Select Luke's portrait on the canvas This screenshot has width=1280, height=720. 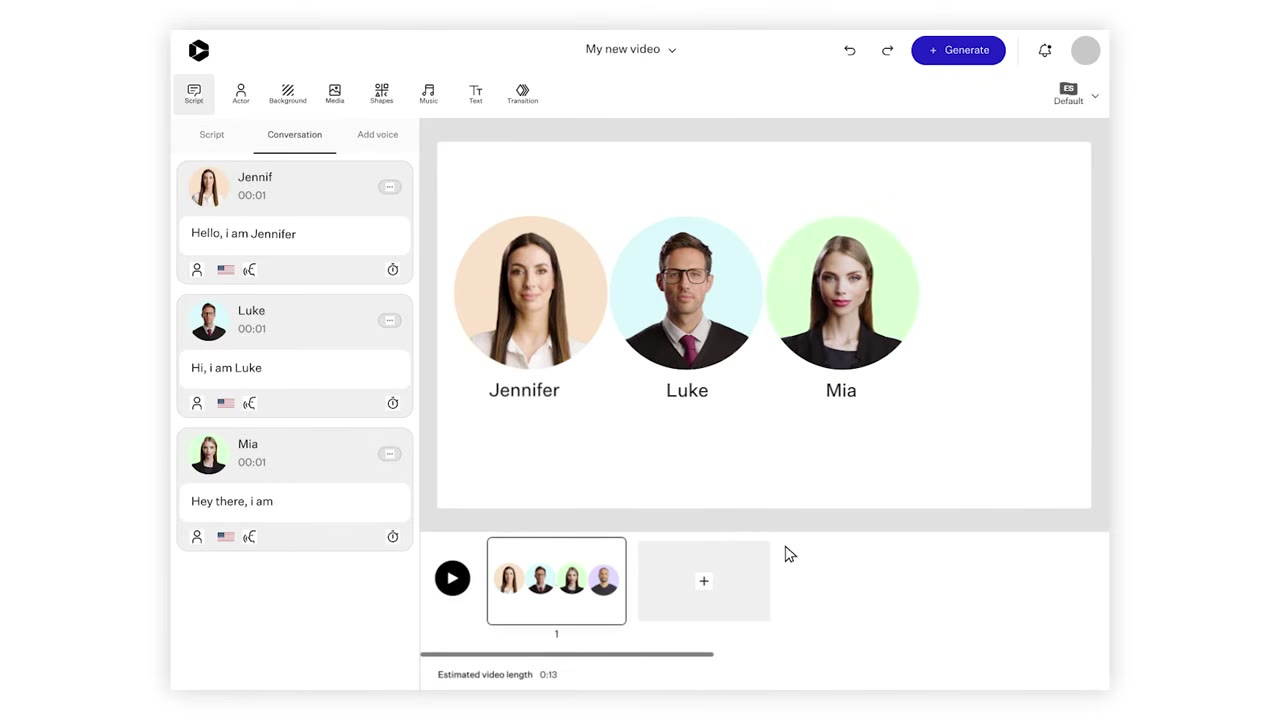tap(687, 293)
